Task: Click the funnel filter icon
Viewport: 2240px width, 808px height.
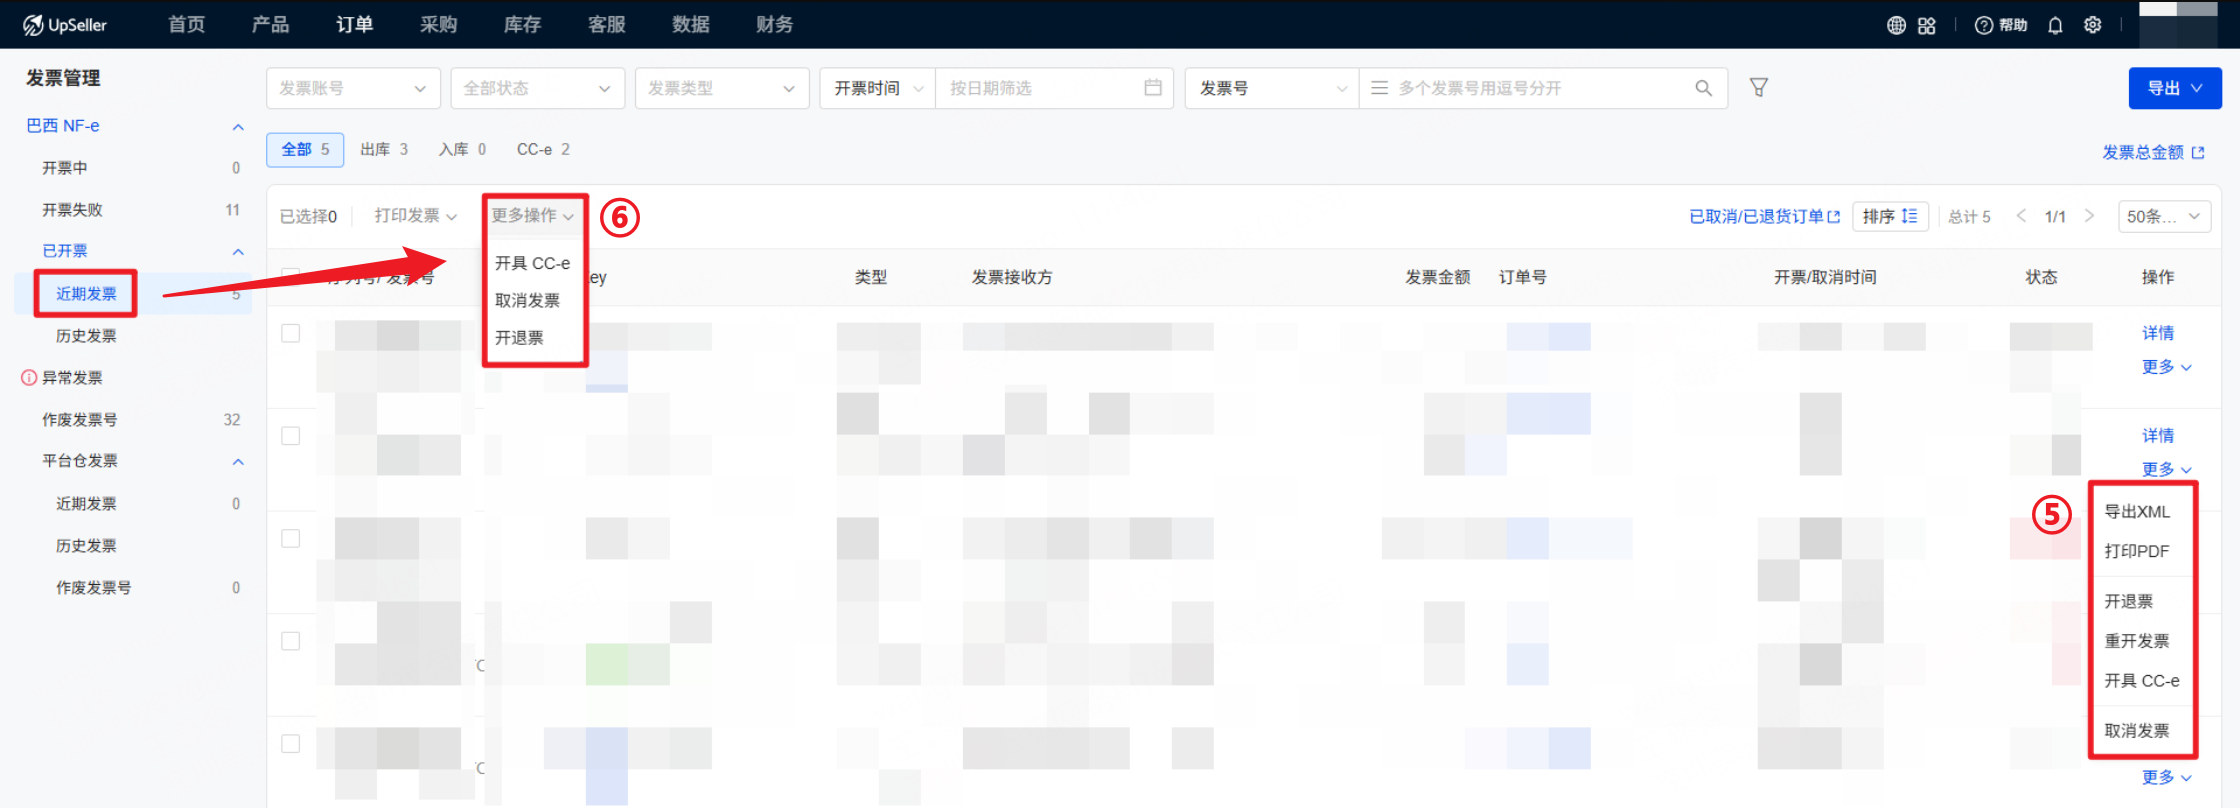Action: pos(1758,88)
